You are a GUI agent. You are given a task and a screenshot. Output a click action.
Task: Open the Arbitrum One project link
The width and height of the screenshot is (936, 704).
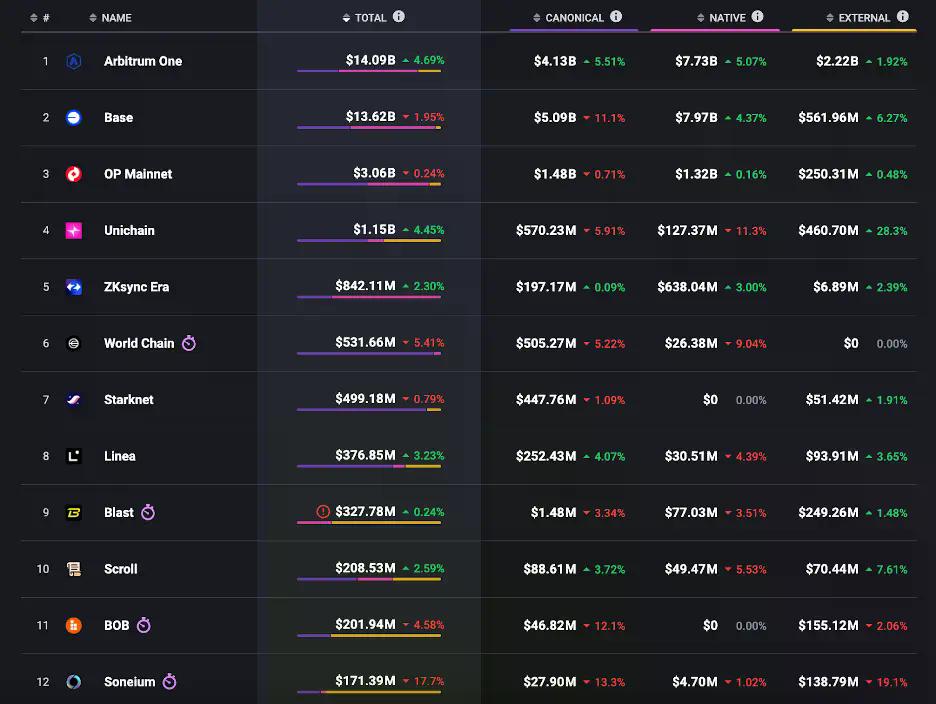click(x=143, y=61)
